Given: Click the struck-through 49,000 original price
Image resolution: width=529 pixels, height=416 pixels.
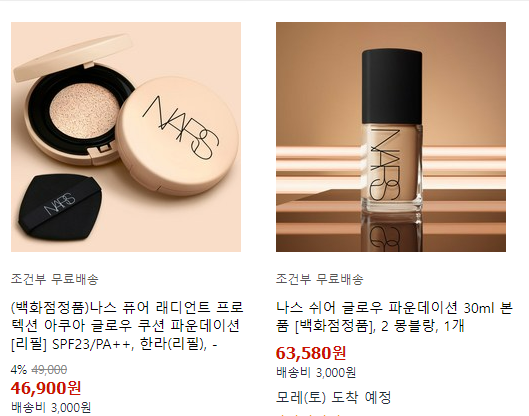Looking at the screenshot, I should tap(49, 370).
